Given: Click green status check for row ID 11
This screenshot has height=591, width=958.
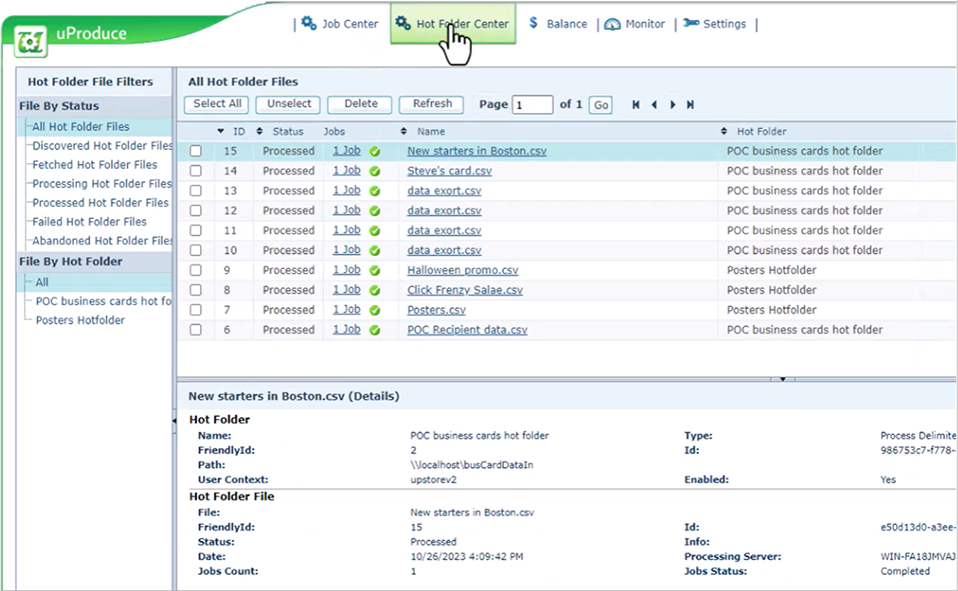Looking at the screenshot, I should point(375,231).
